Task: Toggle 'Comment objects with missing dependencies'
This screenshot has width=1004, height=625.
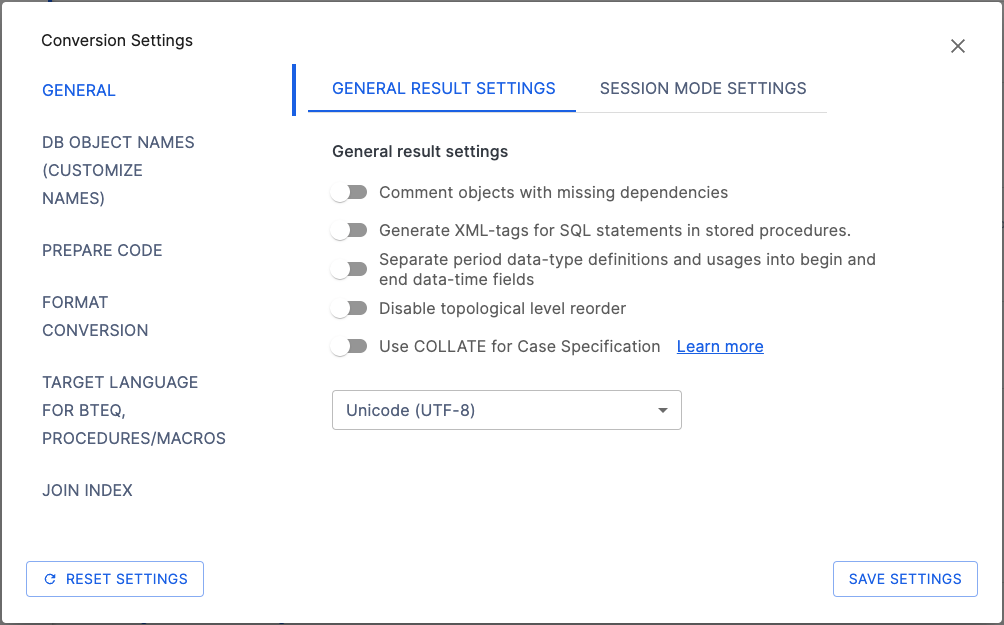Action: 349,192
